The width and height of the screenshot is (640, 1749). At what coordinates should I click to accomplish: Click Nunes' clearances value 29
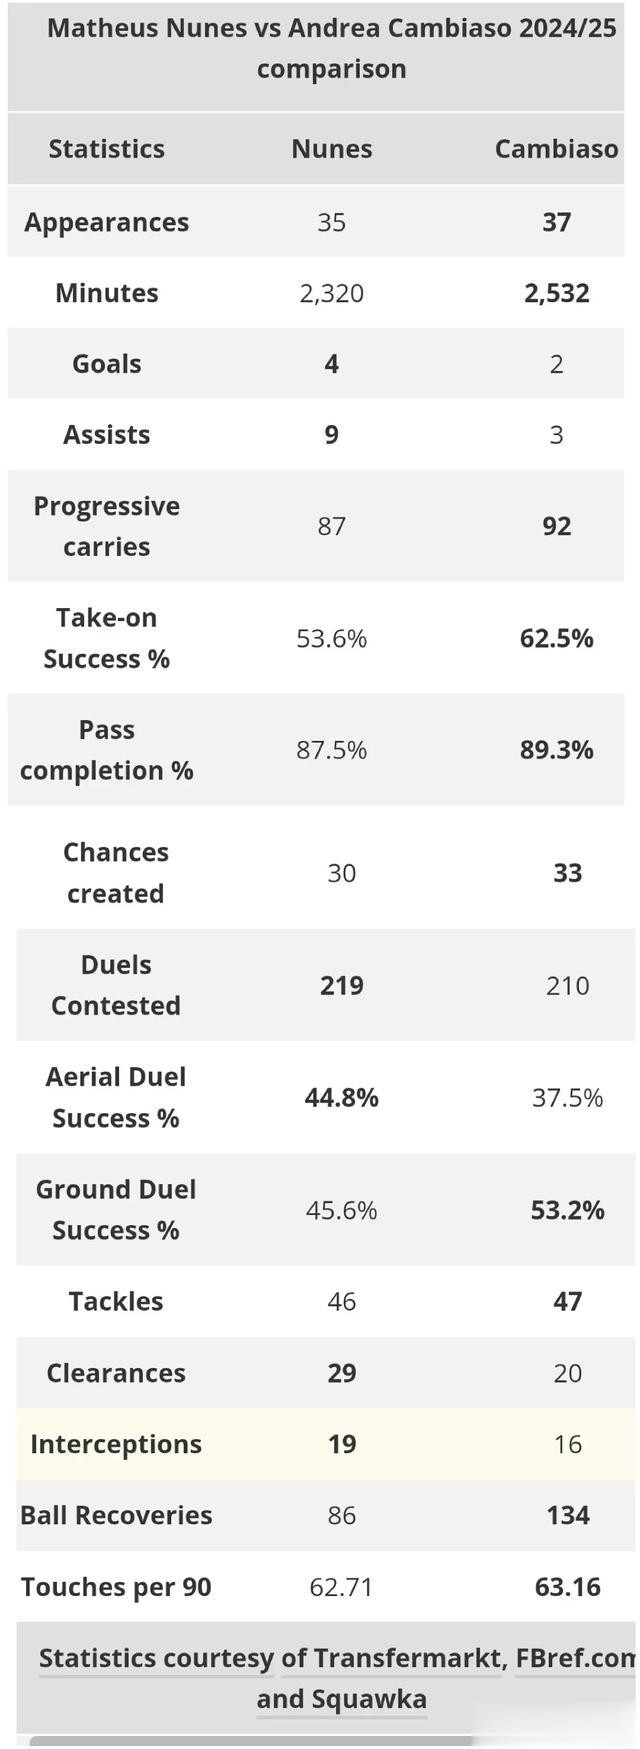point(342,1373)
